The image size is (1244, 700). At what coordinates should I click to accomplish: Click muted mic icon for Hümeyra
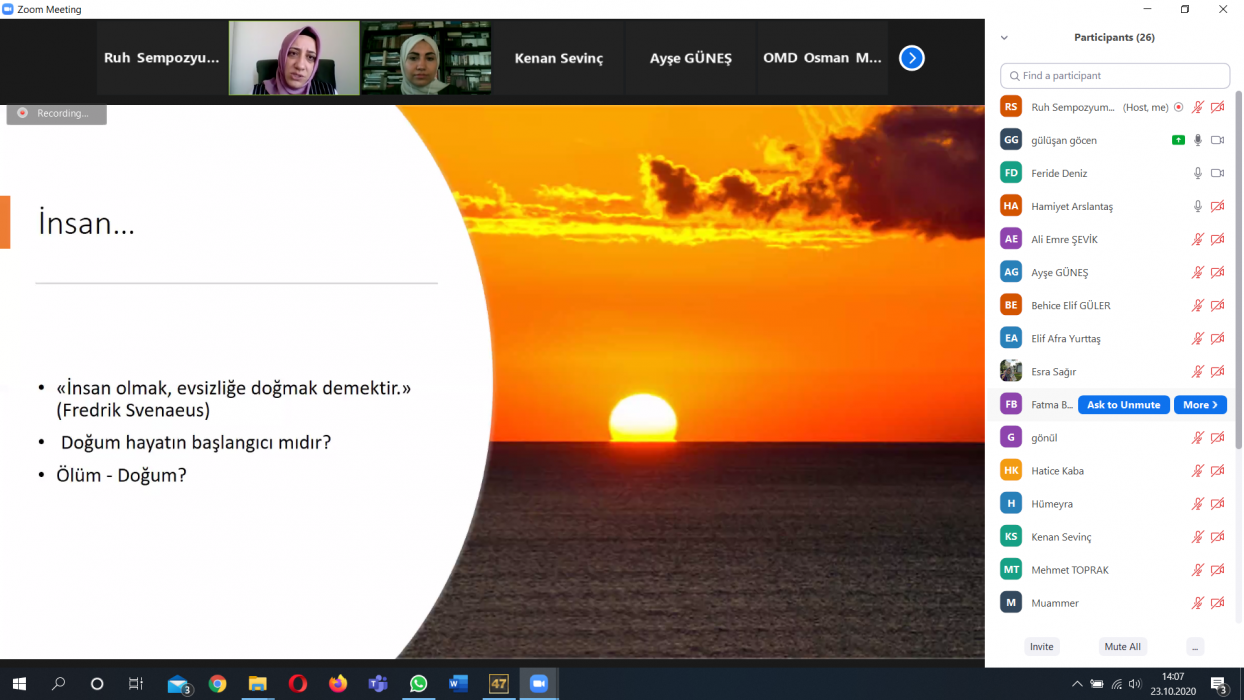(x=1197, y=503)
